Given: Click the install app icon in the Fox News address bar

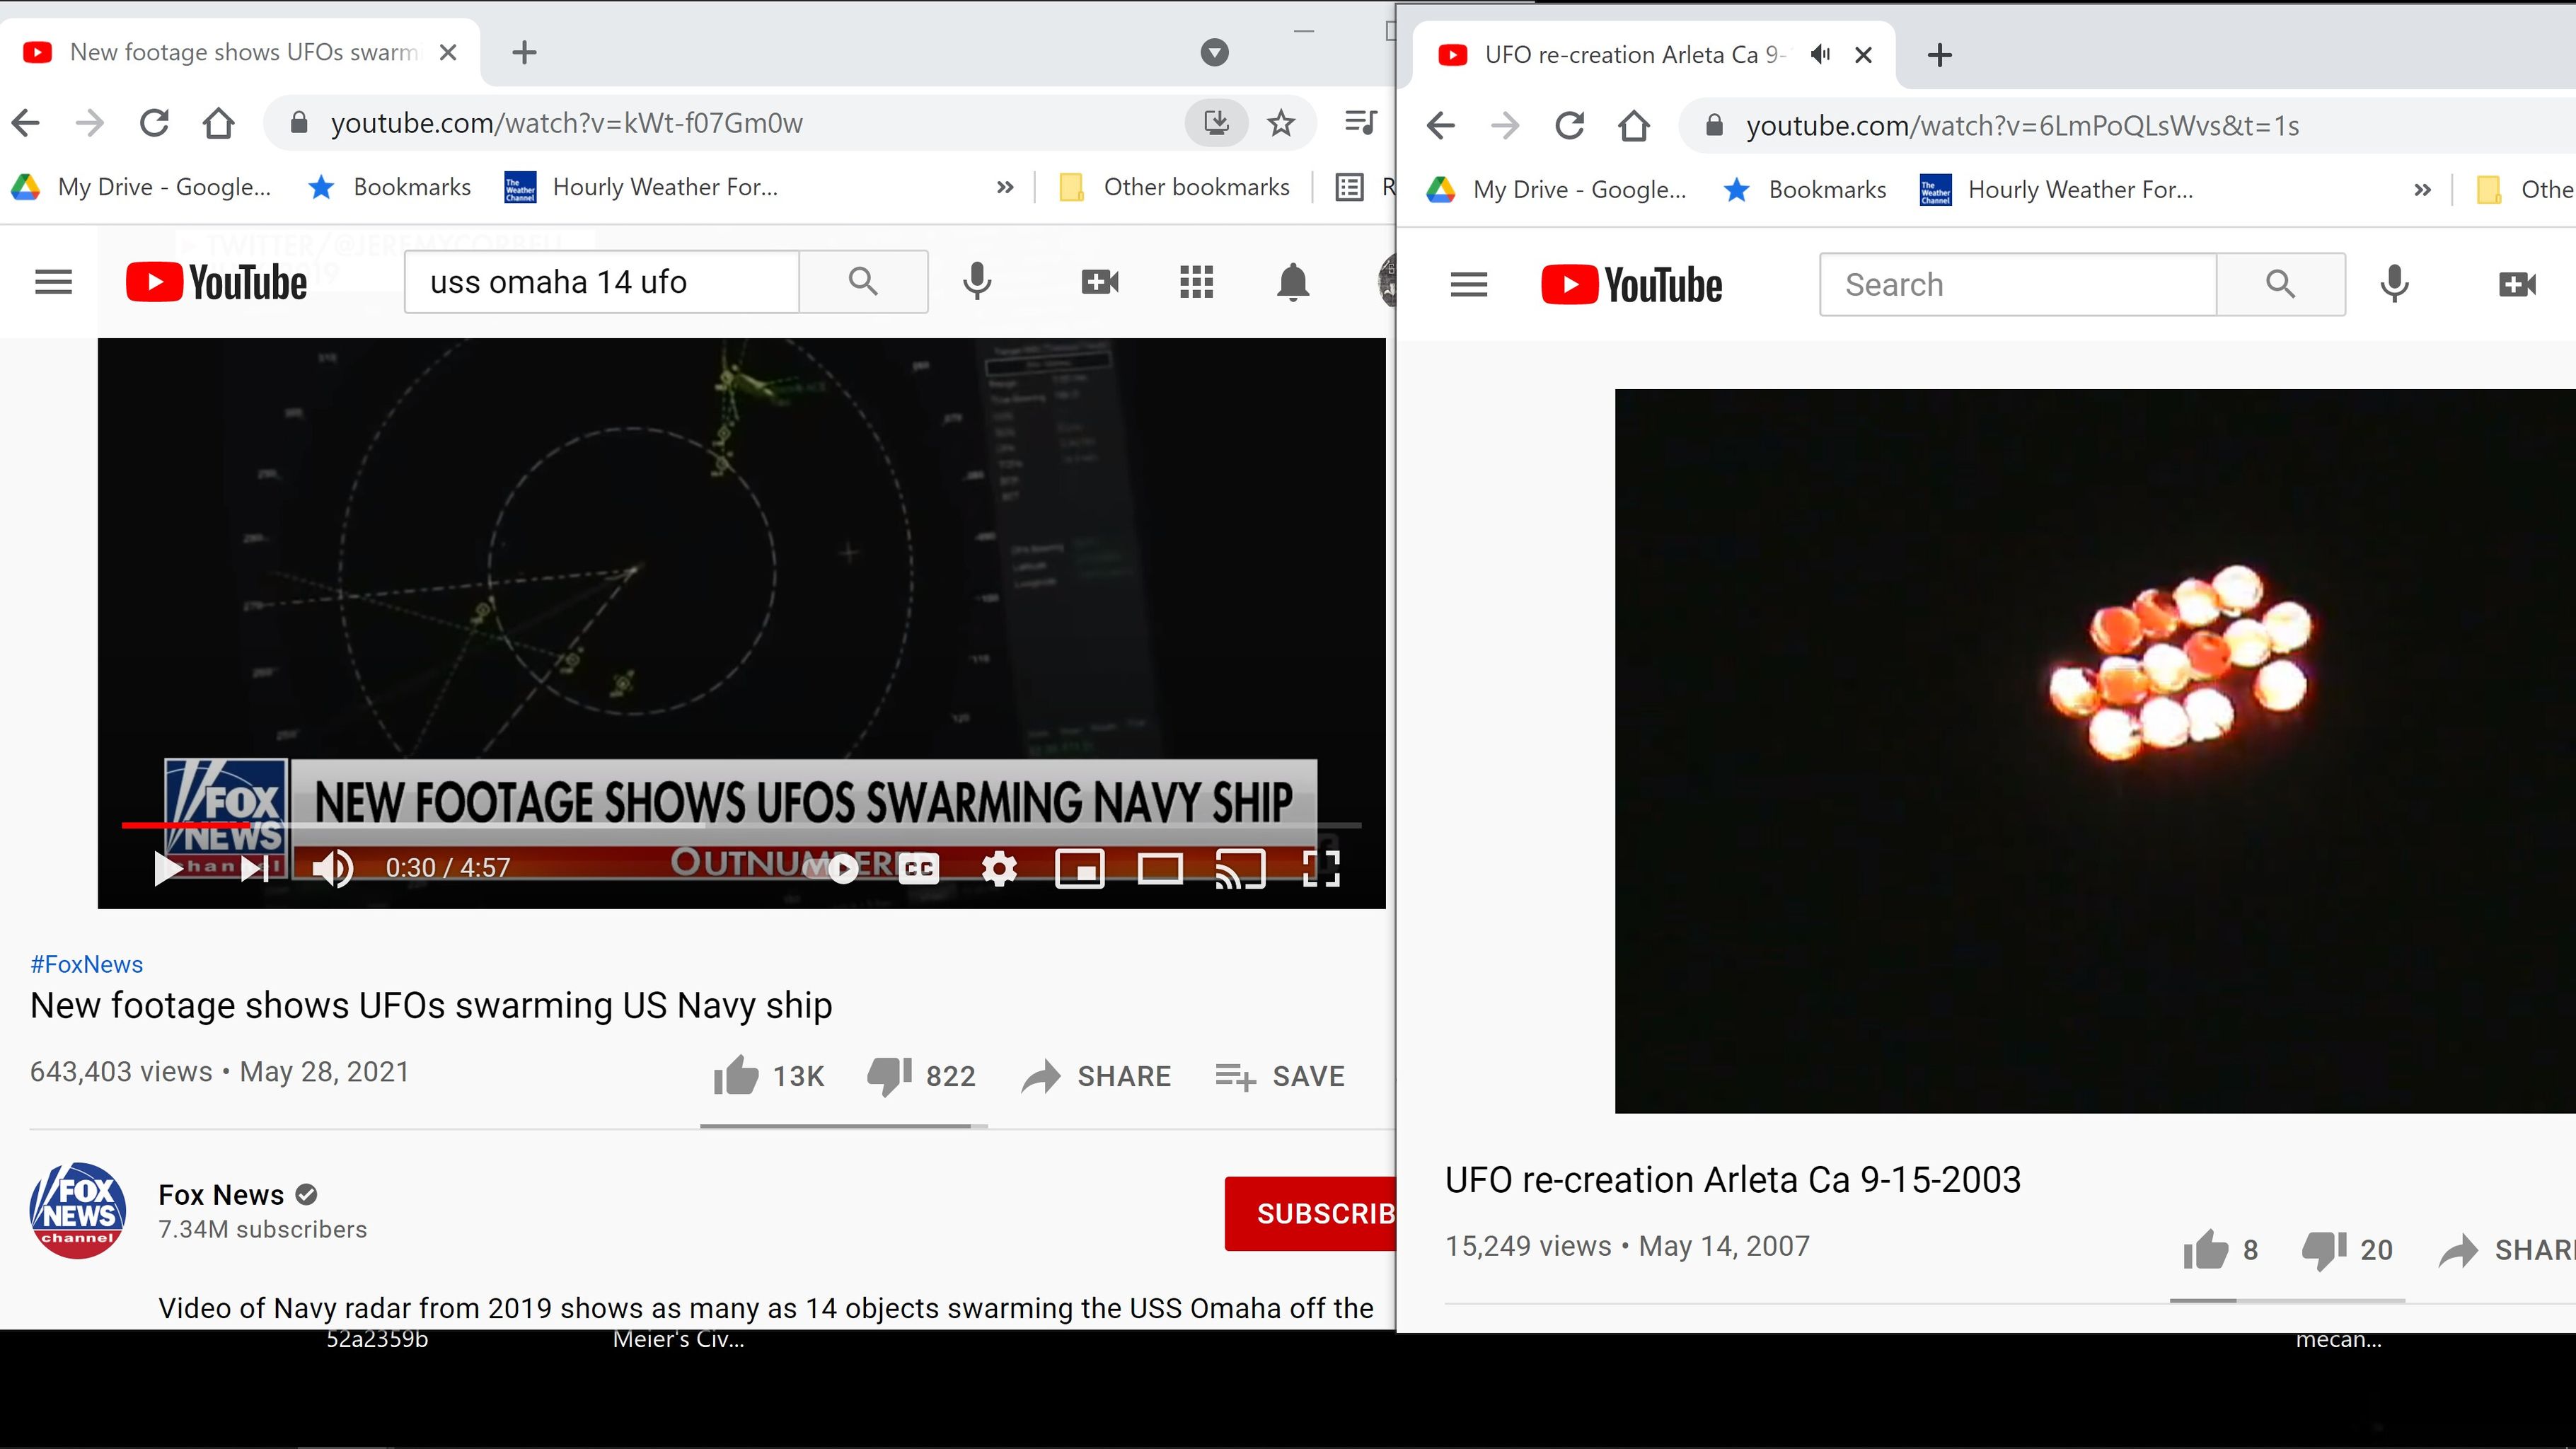Looking at the screenshot, I should tap(1216, 123).
